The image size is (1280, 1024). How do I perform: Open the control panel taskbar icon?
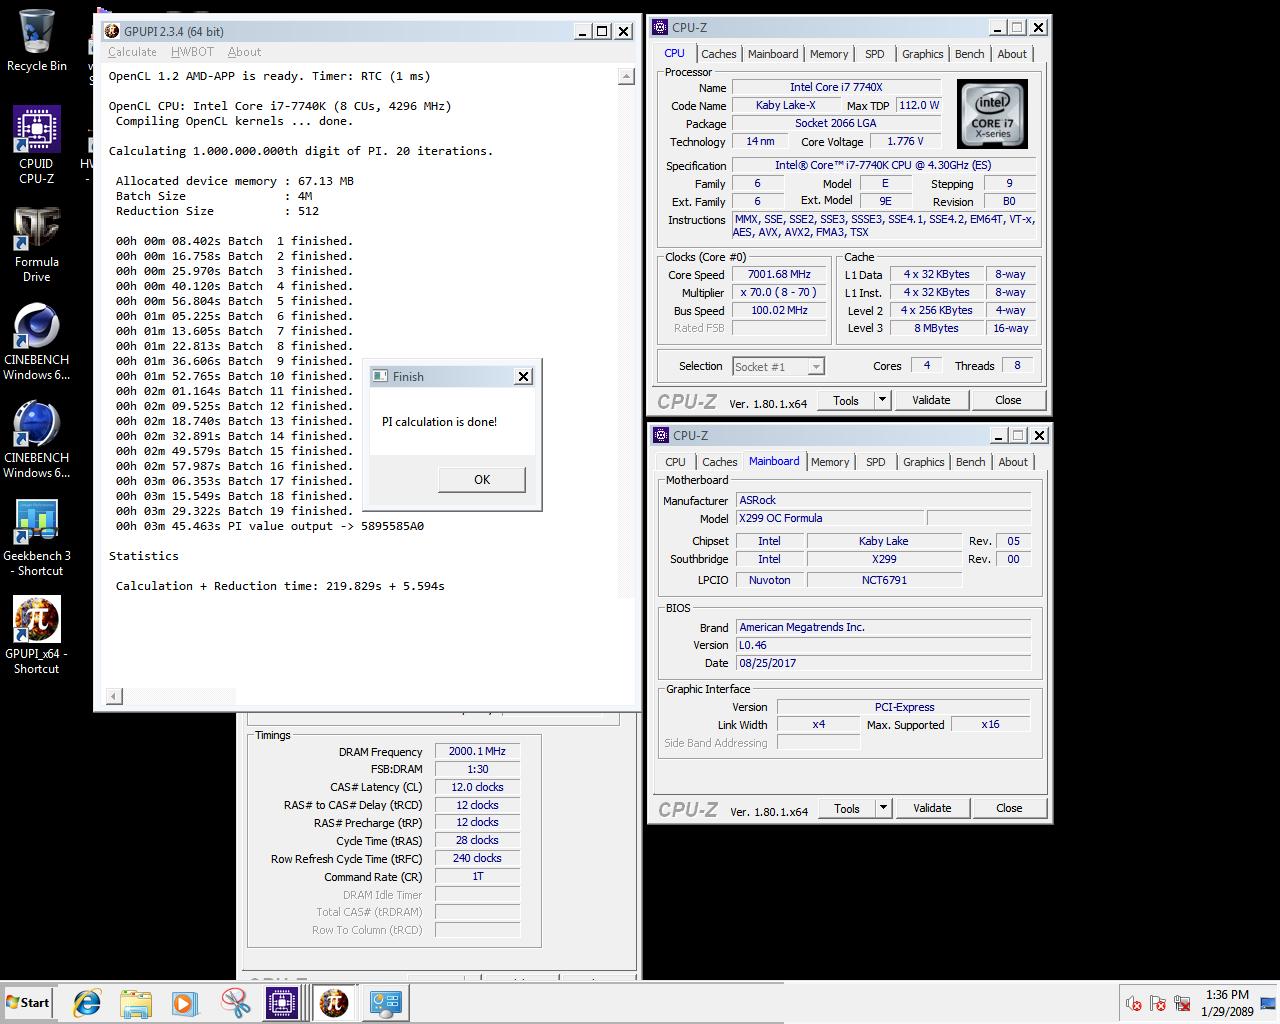click(385, 1002)
